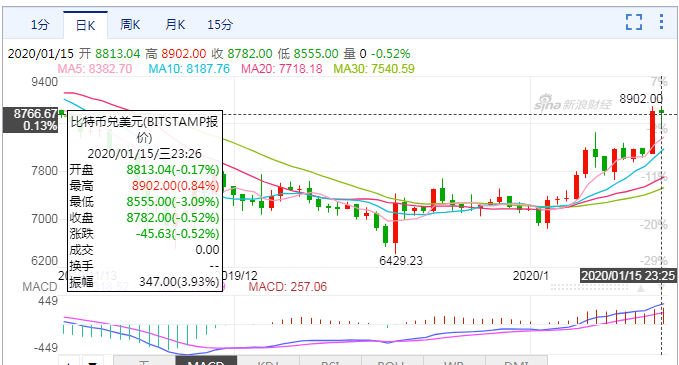Switch to the 1分 chart tab
This screenshot has height=365, width=679.
tap(40, 25)
